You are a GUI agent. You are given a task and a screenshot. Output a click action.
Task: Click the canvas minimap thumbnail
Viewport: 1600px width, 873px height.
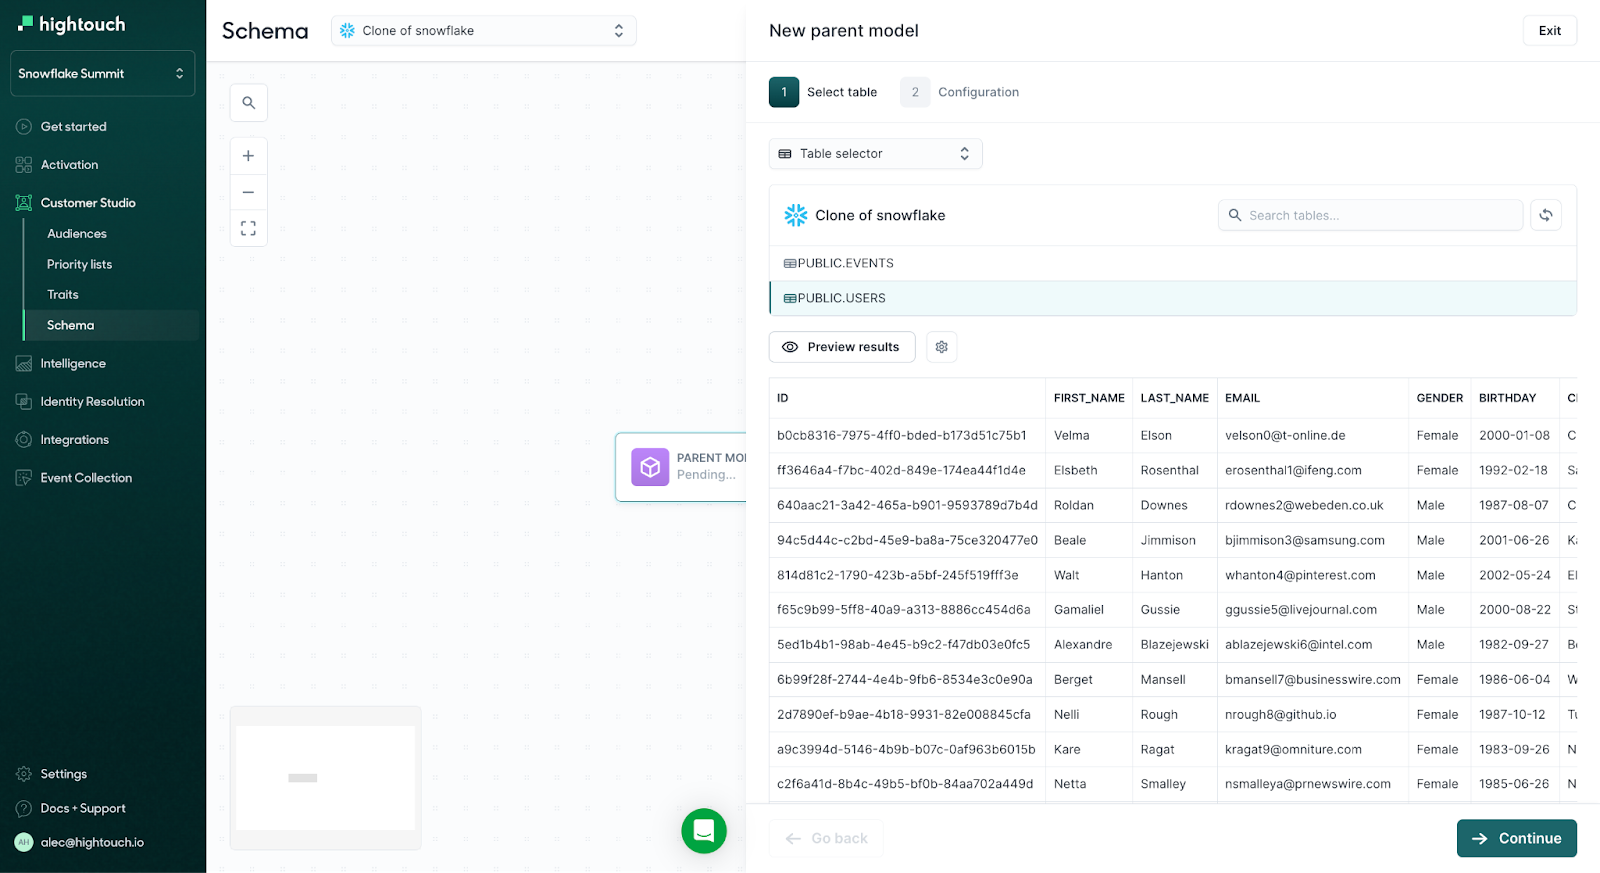click(x=326, y=778)
